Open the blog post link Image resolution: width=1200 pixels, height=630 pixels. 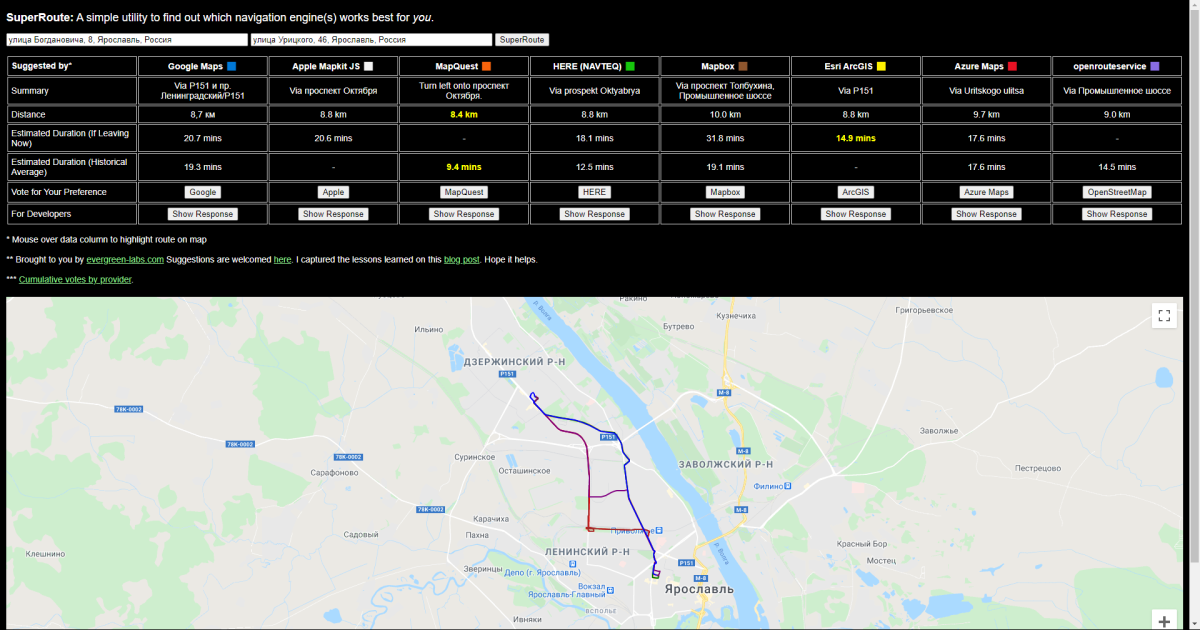point(463,260)
